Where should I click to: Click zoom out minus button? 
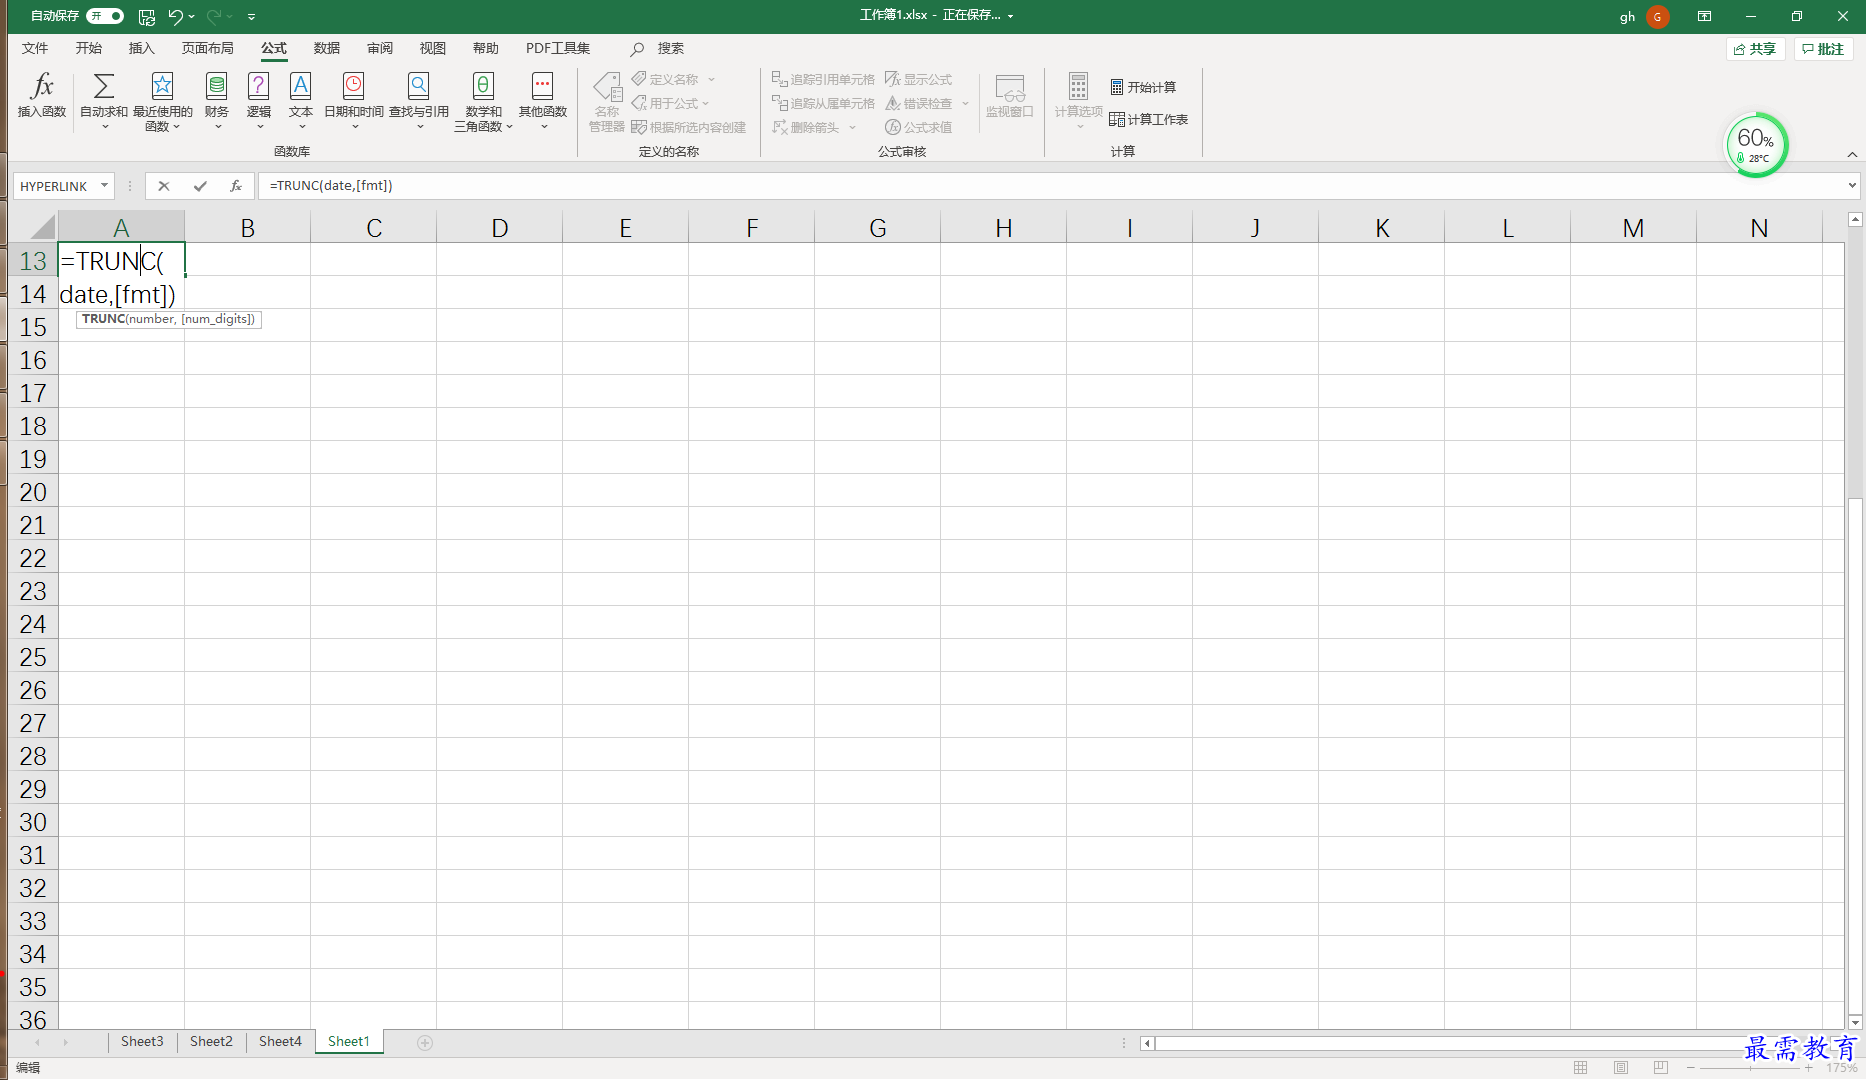[x=1691, y=1068]
